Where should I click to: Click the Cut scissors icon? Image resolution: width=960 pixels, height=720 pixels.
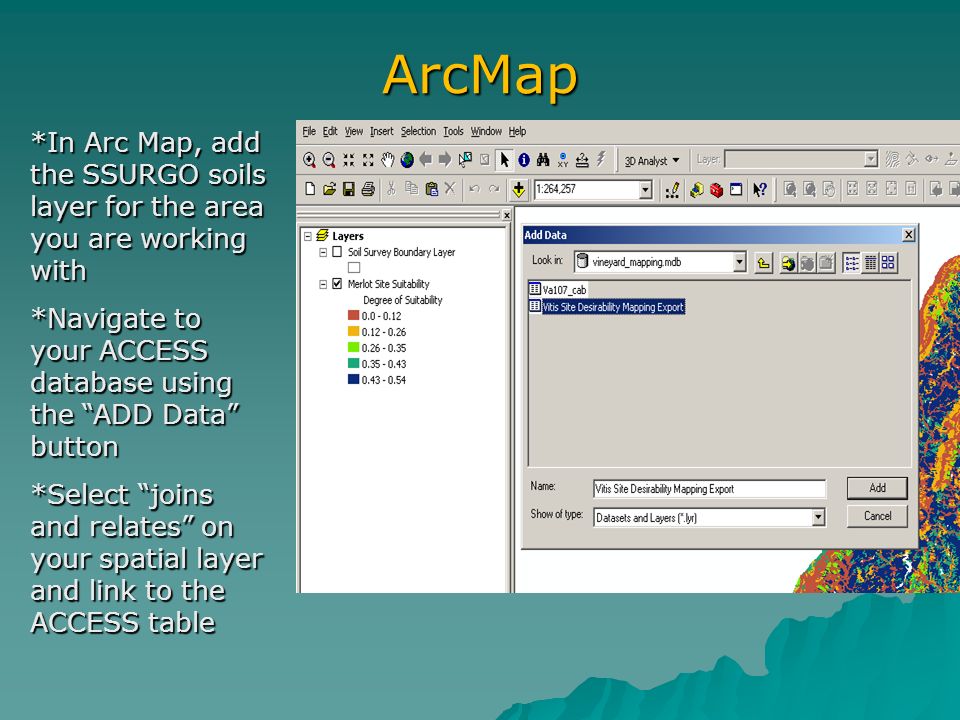pyautogui.click(x=391, y=189)
